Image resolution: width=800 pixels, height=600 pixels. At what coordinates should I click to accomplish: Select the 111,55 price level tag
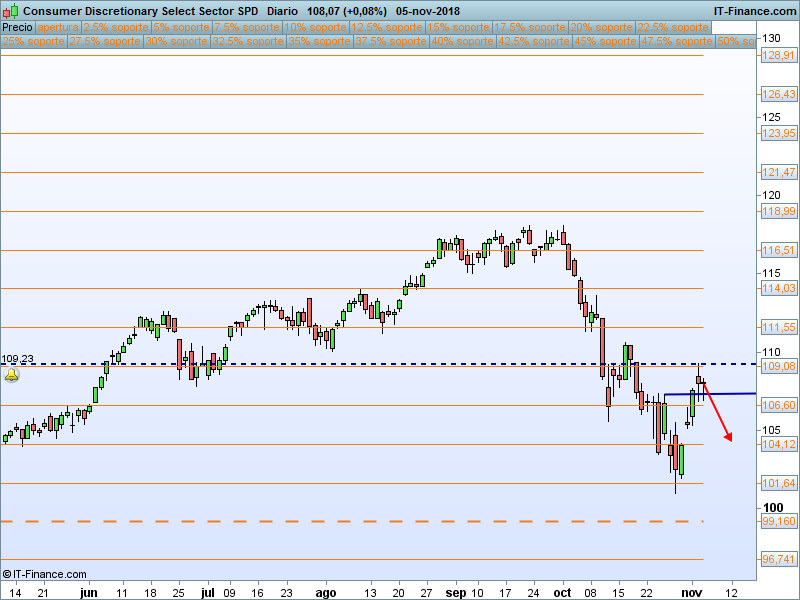[779, 328]
